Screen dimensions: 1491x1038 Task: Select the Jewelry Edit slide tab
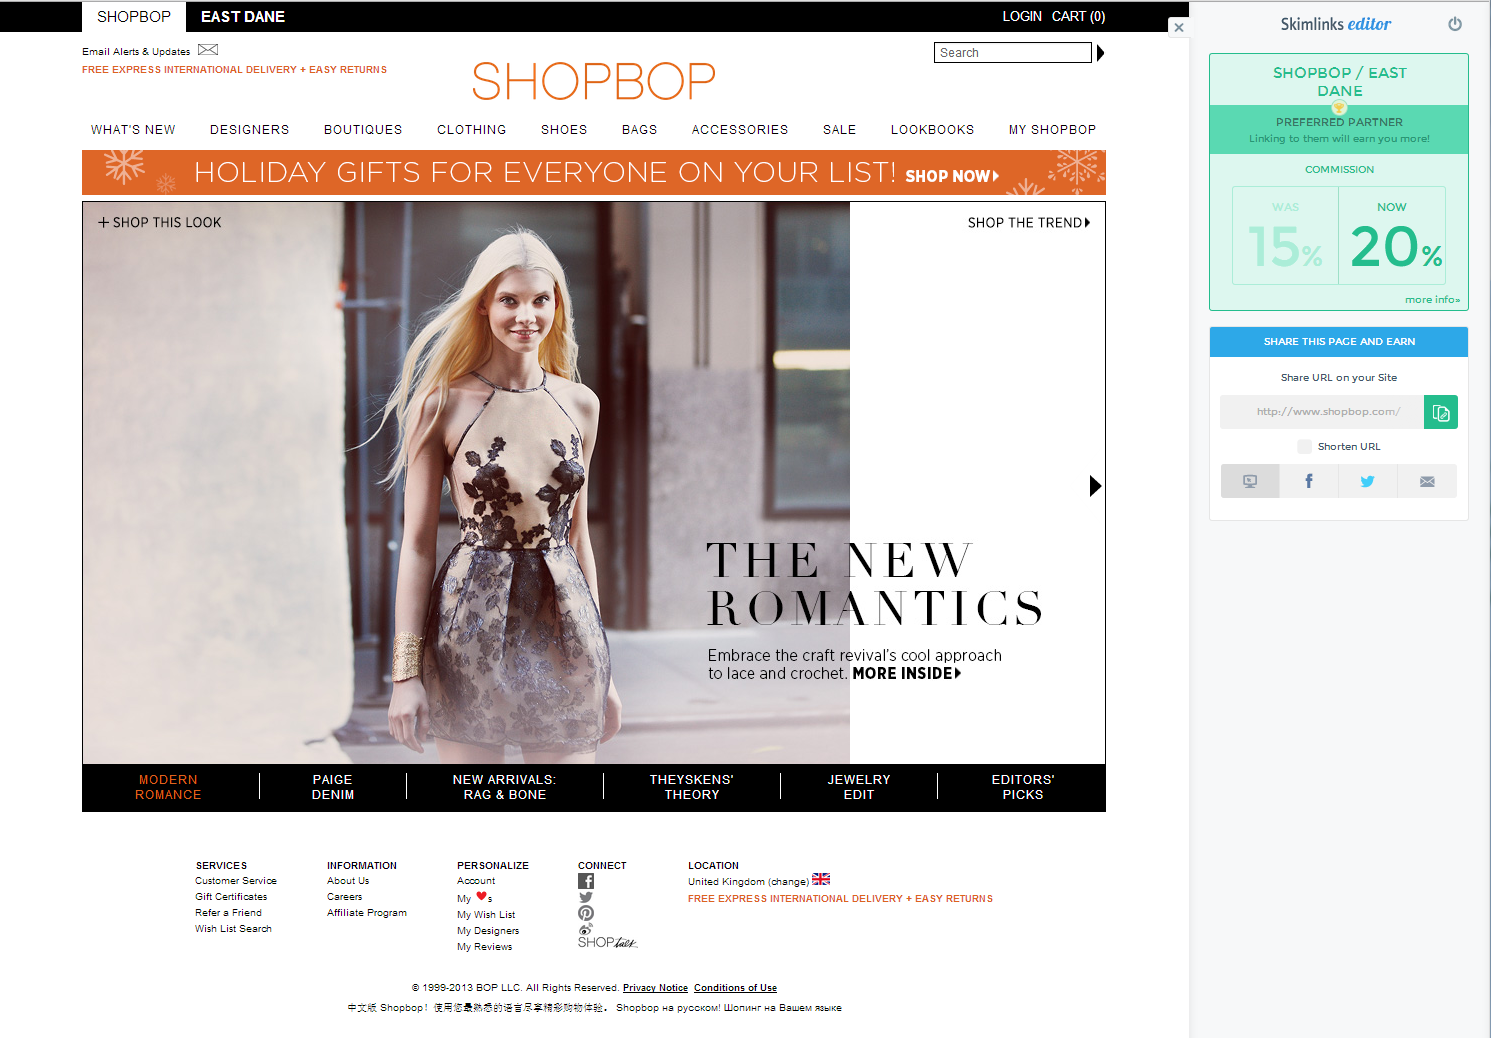coord(859,787)
